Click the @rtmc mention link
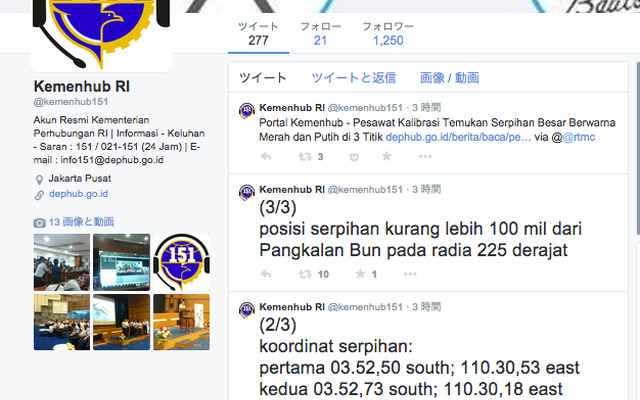This screenshot has width=640, height=400. [x=578, y=137]
